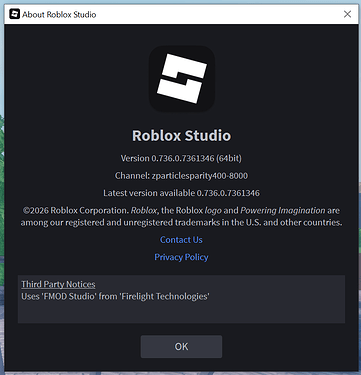Click the FMOD Studio notice line
The height and width of the screenshot is (375, 361).
point(115,296)
